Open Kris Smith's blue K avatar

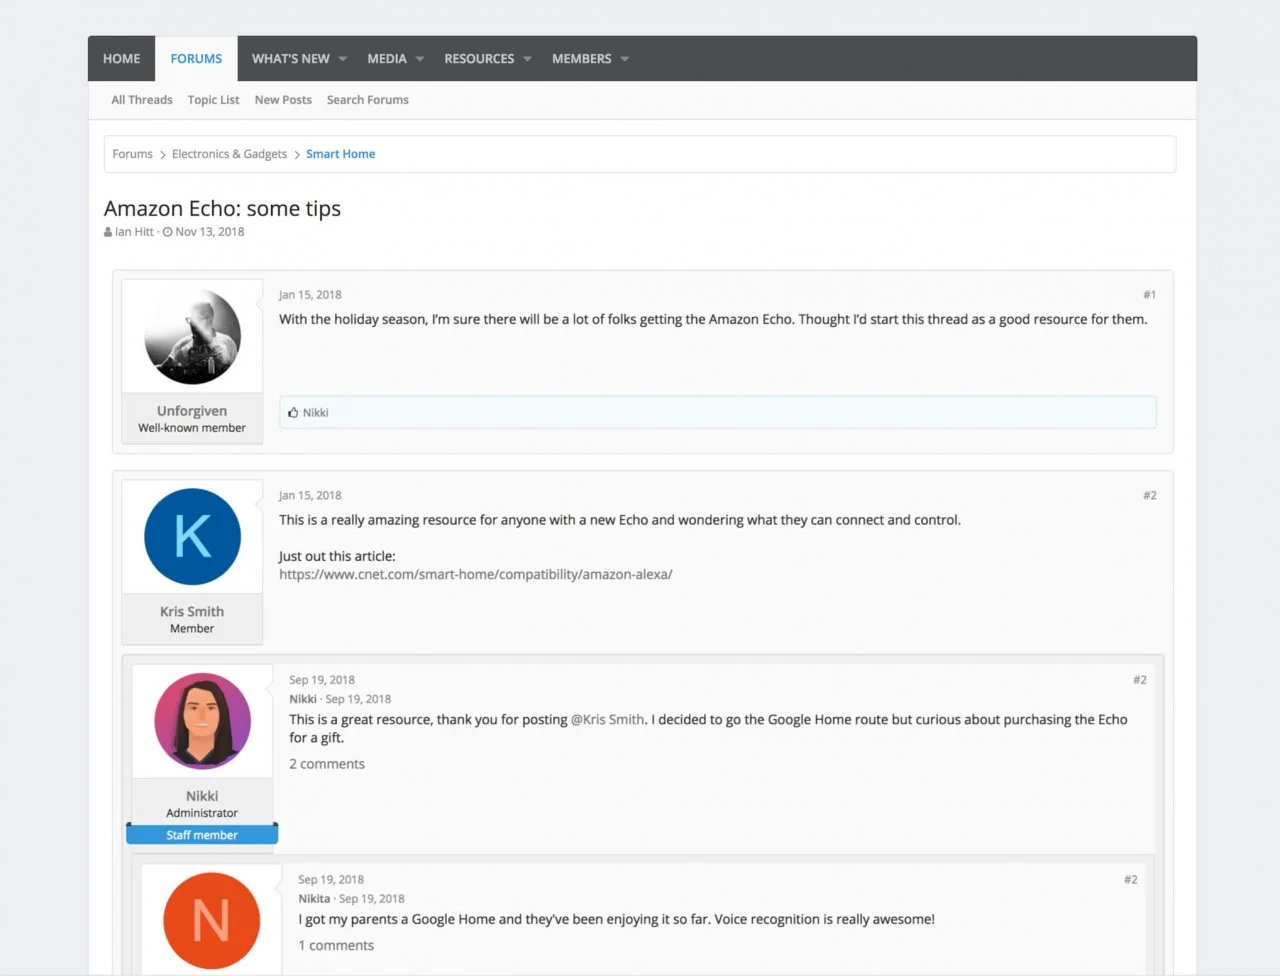tap(192, 537)
